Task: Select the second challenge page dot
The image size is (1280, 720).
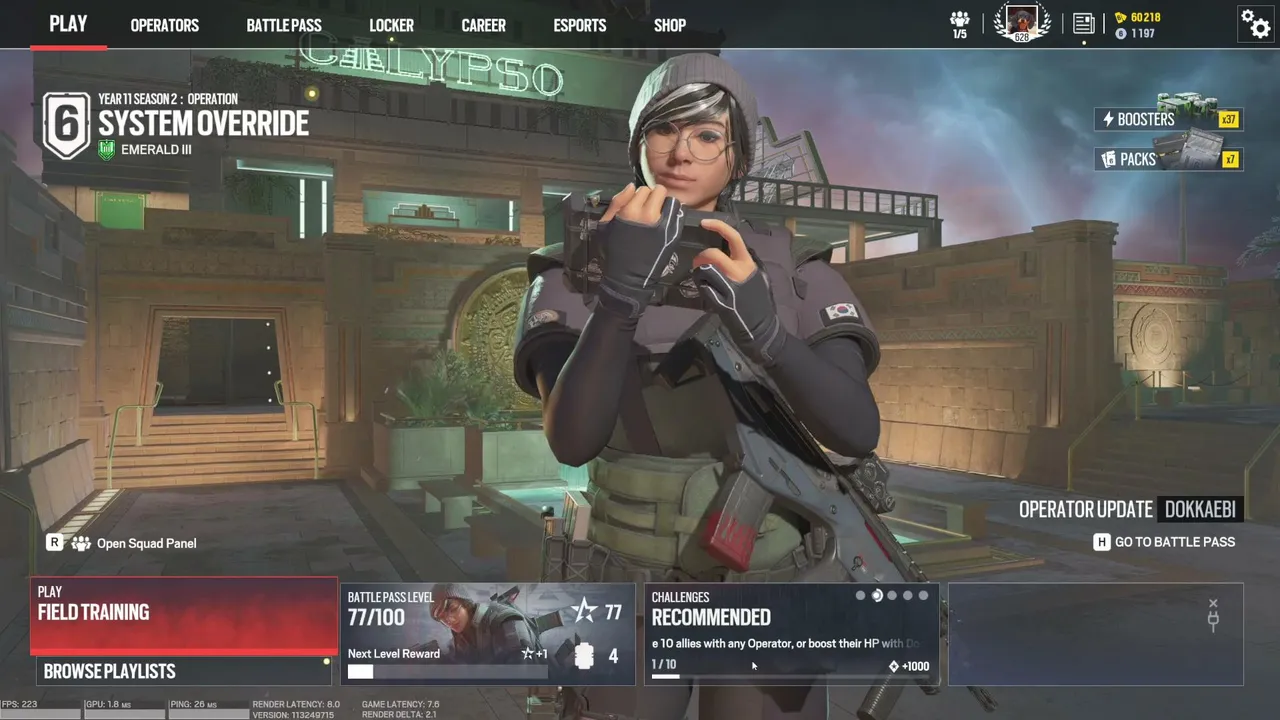Action: pos(877,595)
